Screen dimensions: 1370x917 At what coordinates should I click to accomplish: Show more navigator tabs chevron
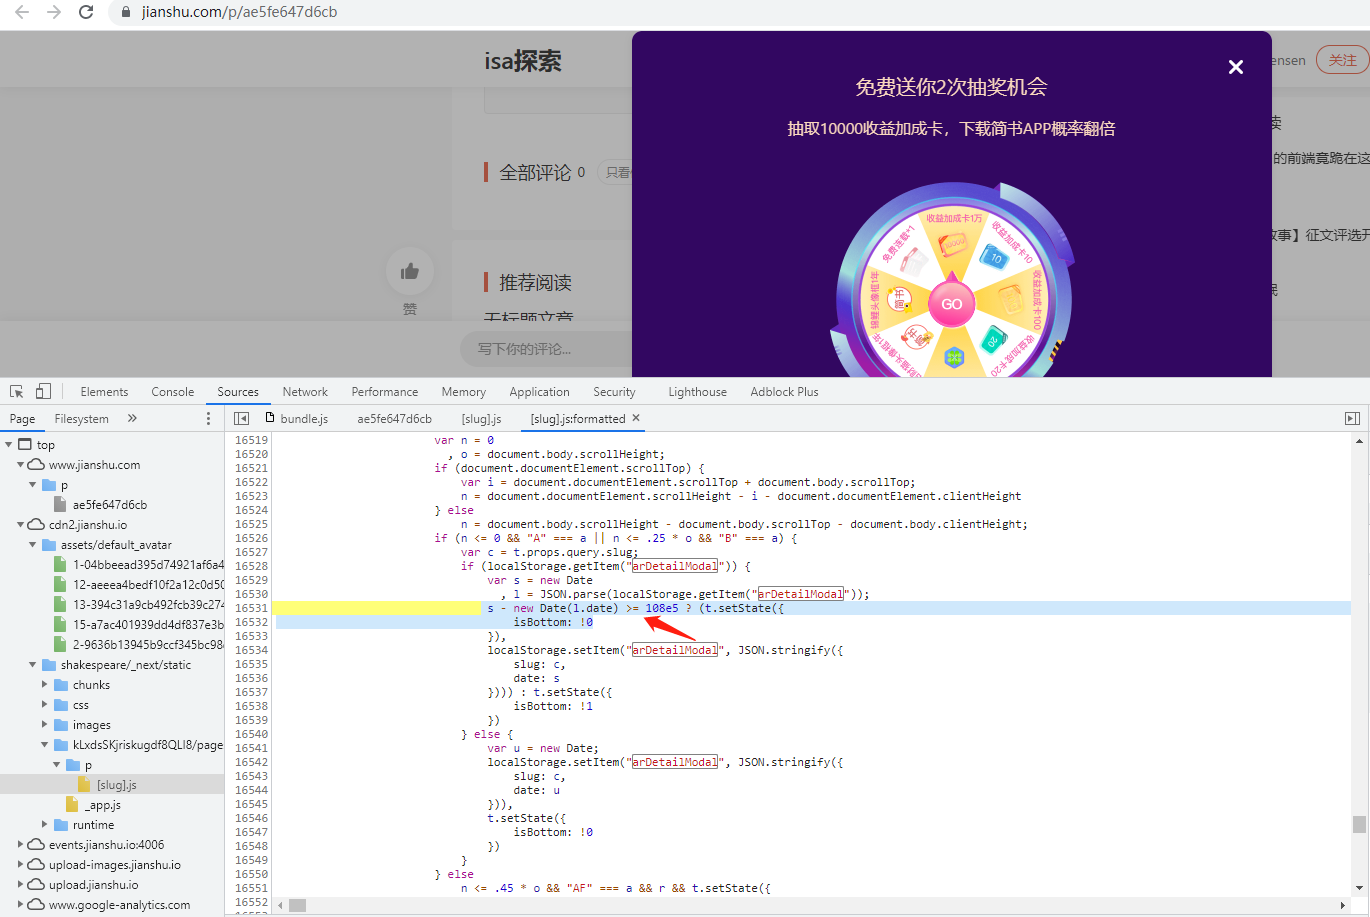point(132,419)
